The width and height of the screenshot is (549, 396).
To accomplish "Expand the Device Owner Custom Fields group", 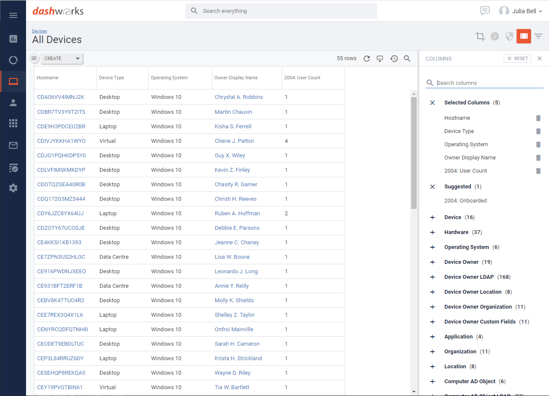I will [x=432, y=322].
